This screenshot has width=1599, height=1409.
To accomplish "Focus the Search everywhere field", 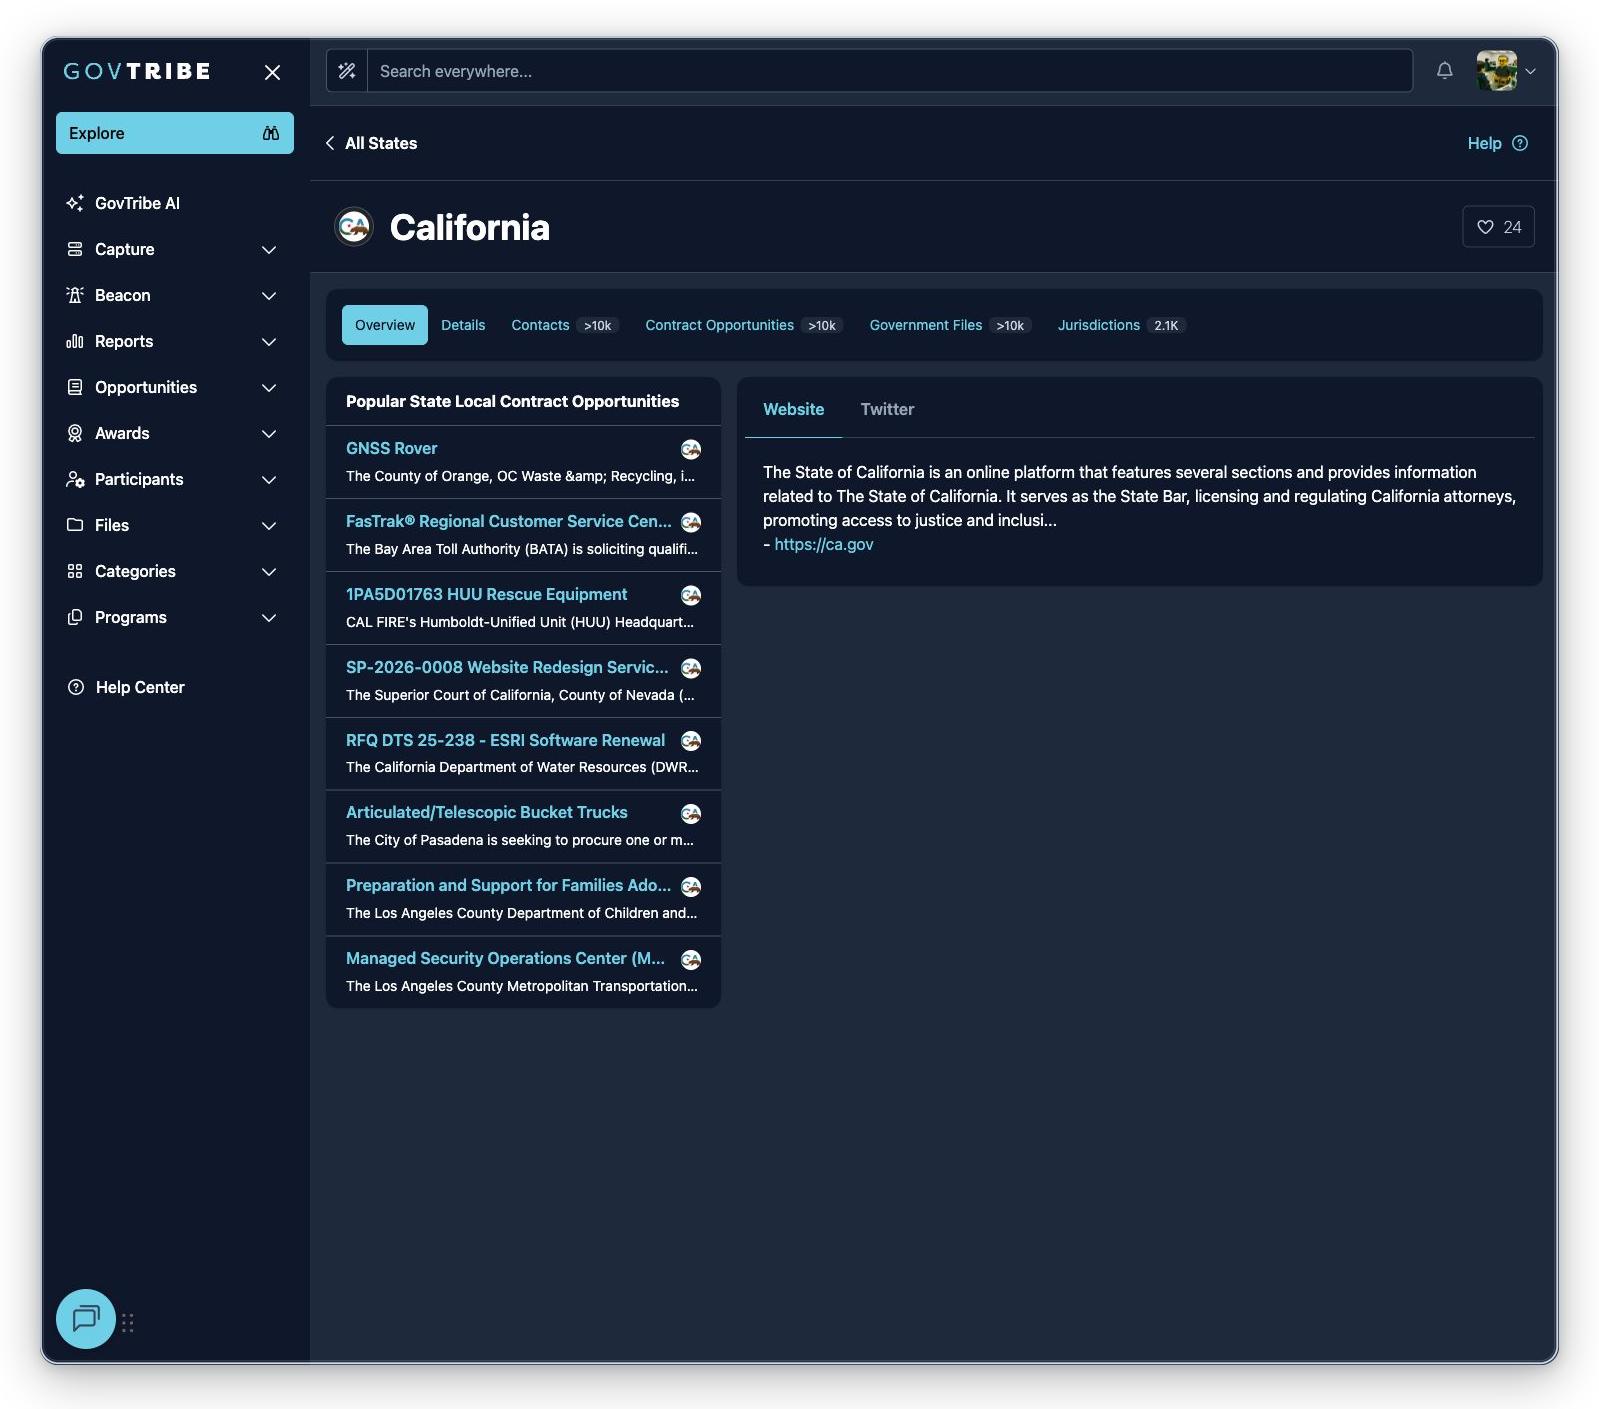I will pyautogui.click(x=889, y=71).
